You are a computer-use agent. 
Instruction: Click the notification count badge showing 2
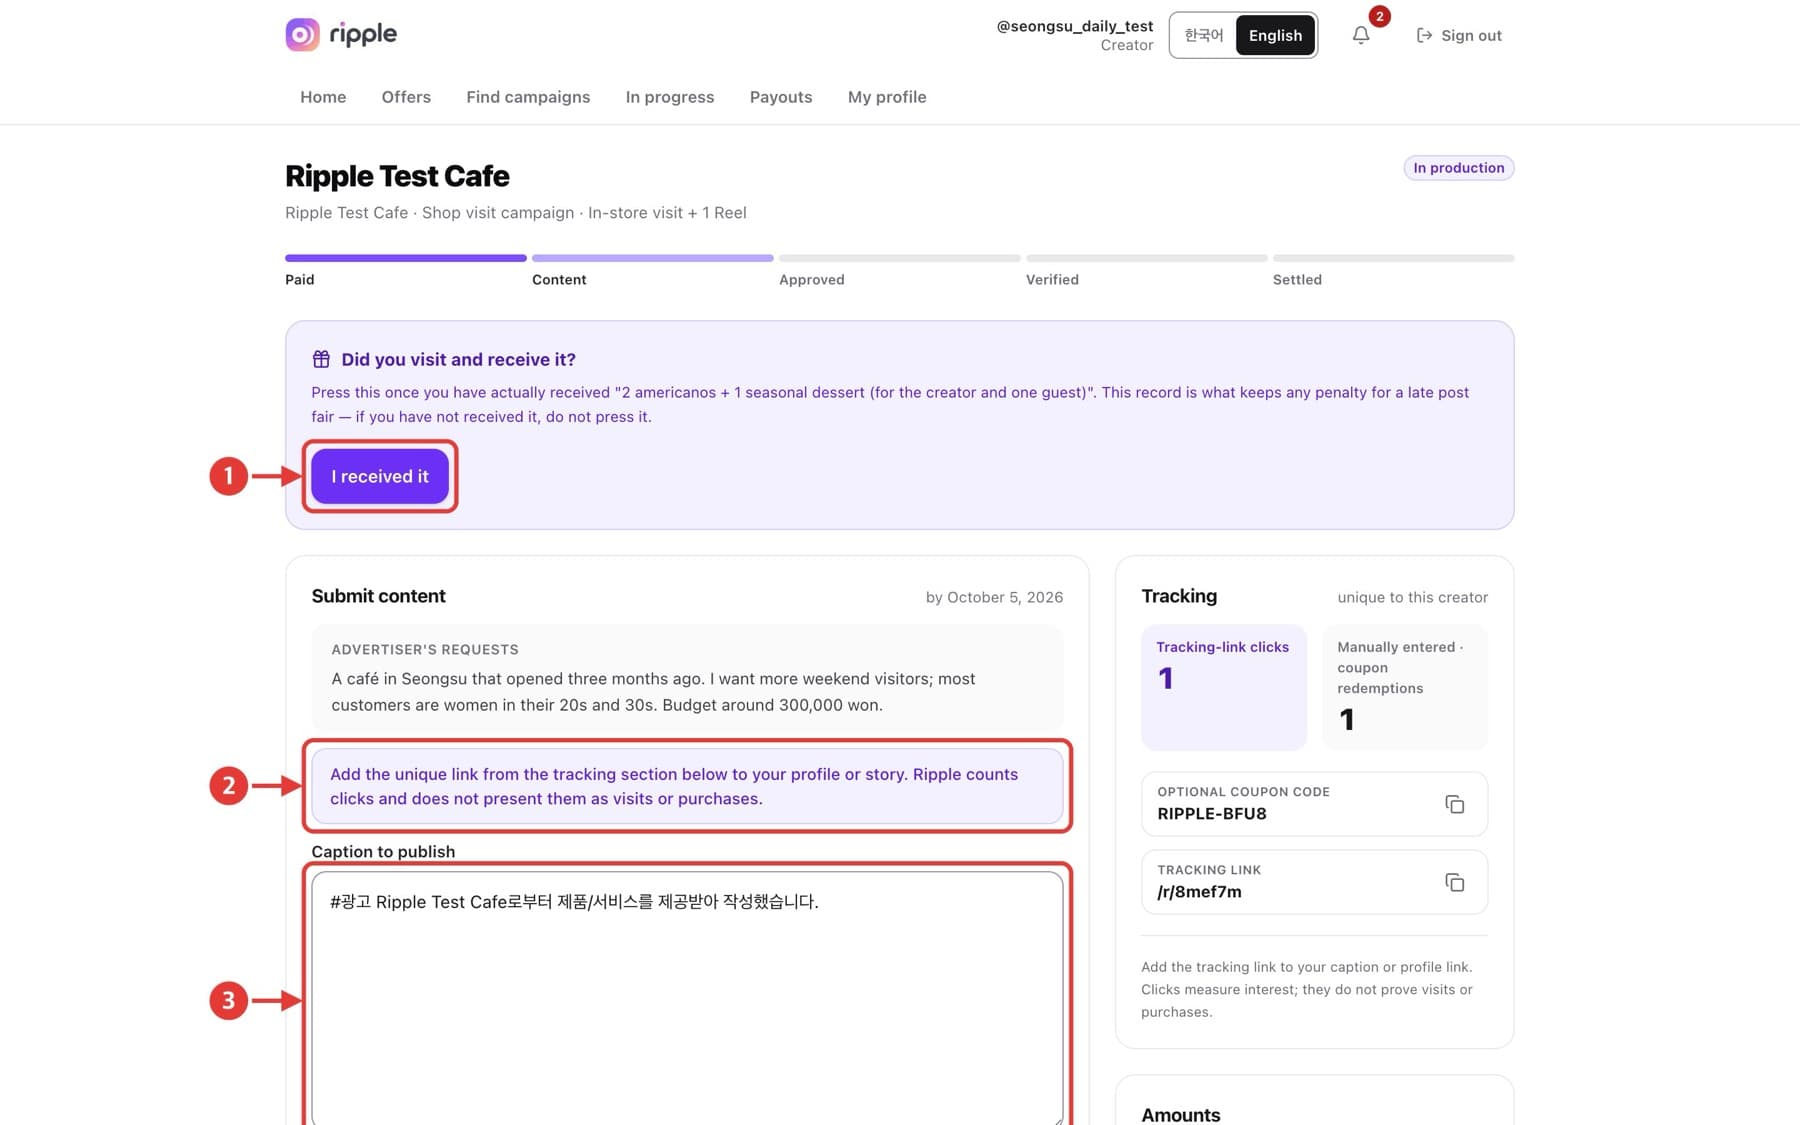click(x=1379, y=16)
